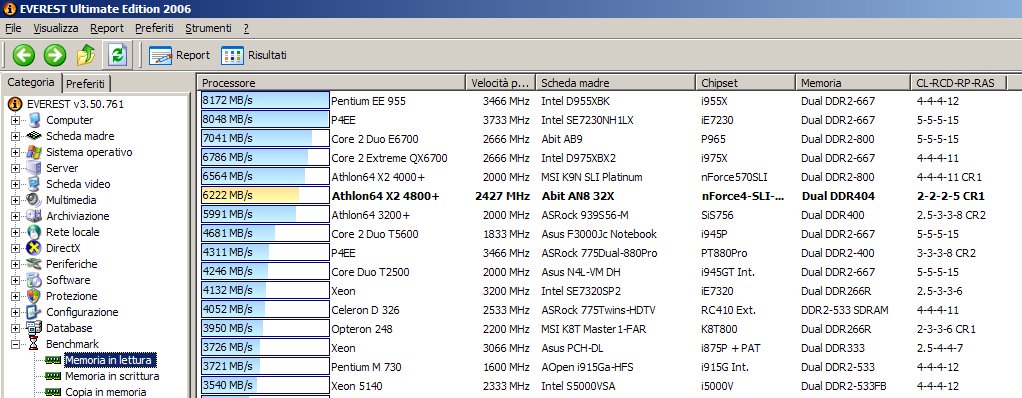Image resolution: width=1022 pixels, height=398 pixels.
Task: Click the Dual DDR404 memory cell
Action: 838,196
